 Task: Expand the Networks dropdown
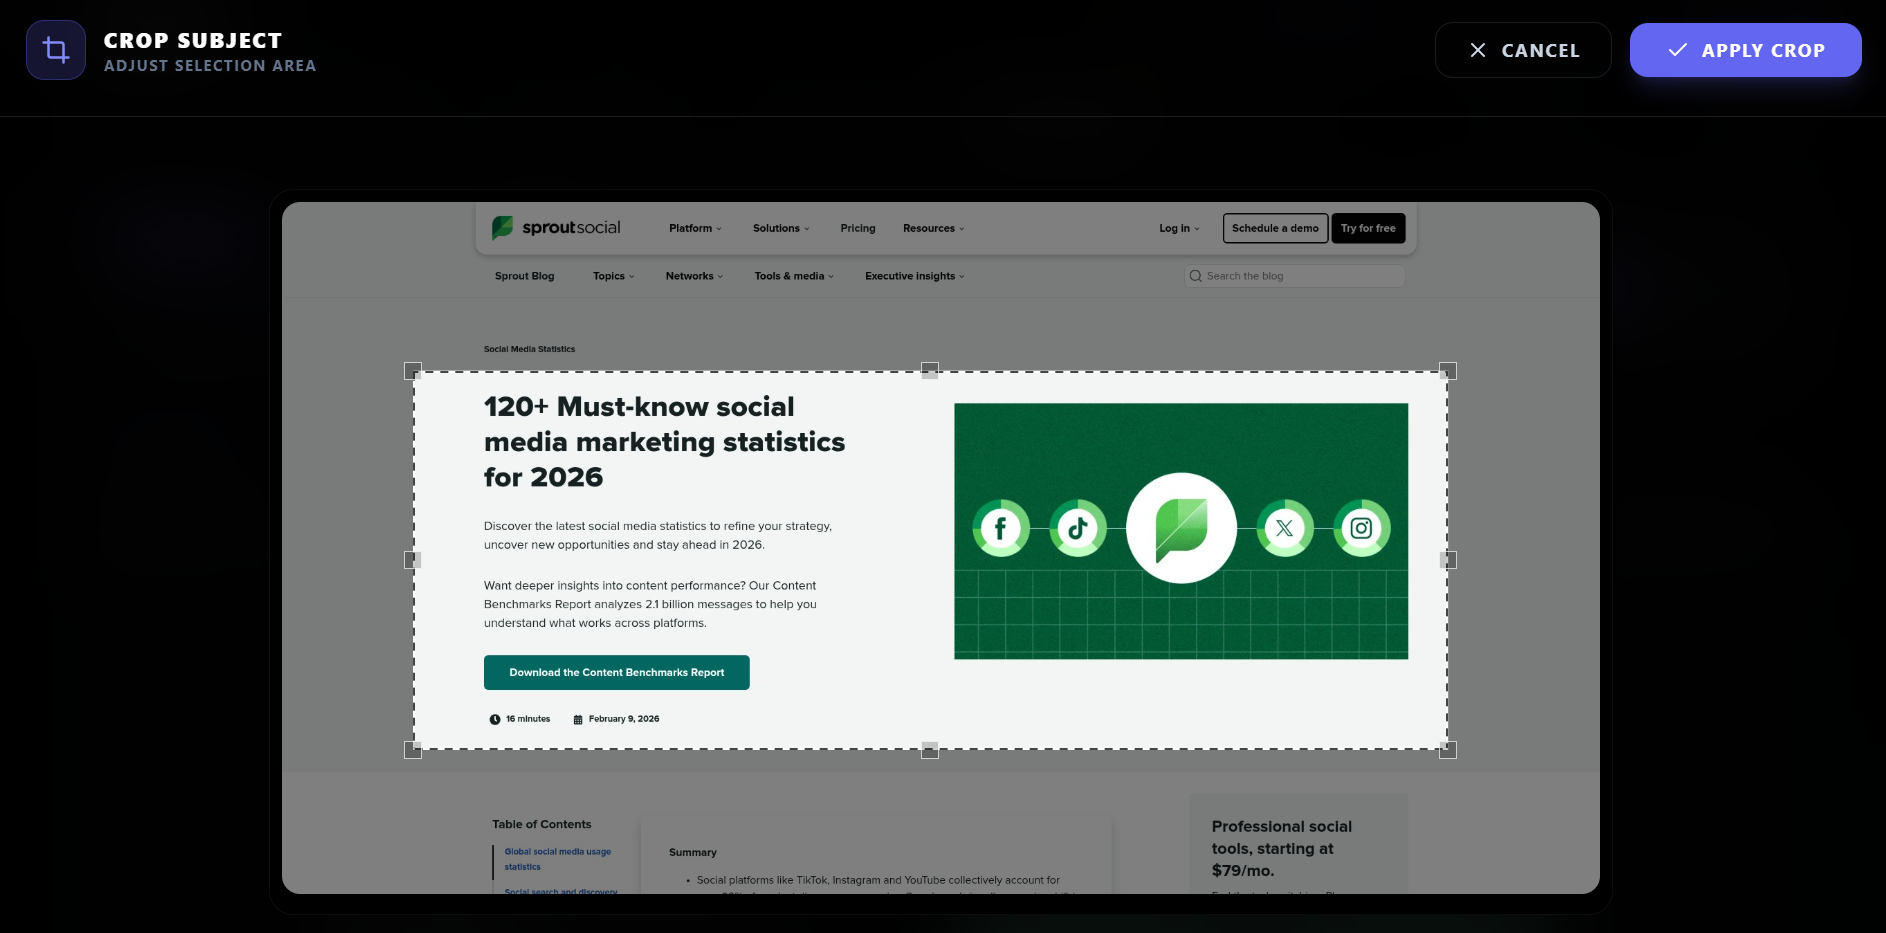[x=694, y=276]
